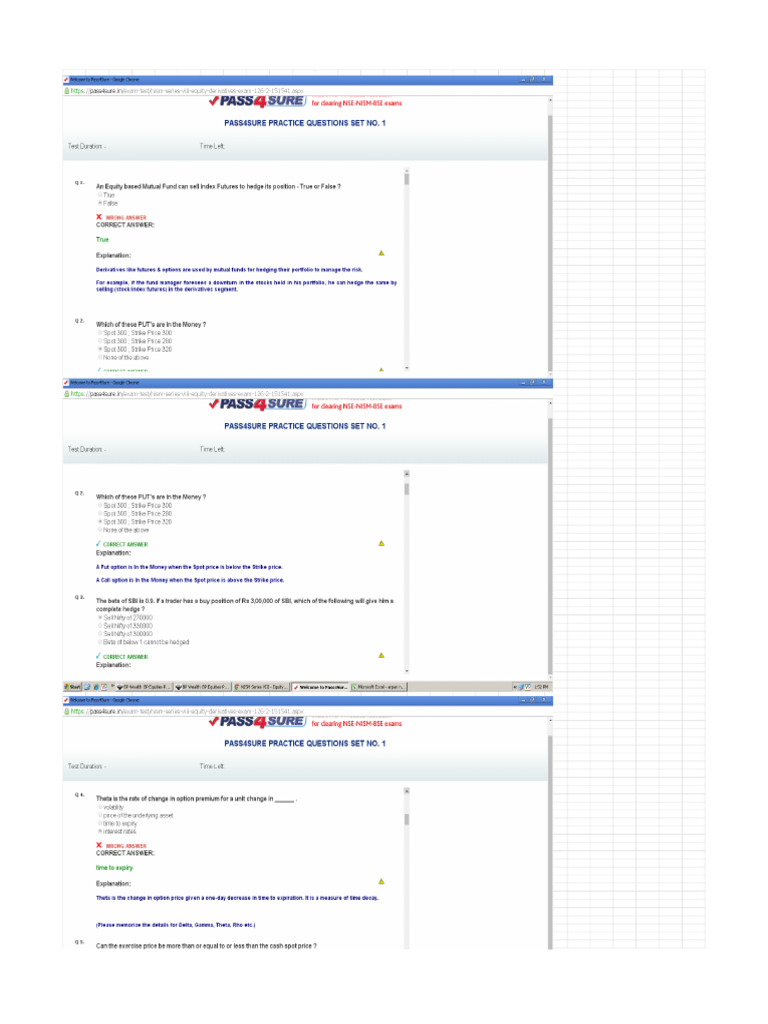768x1024 pixels.
Task: Select 'Sell Nifty of 330000' option
Action: (100, 626)
